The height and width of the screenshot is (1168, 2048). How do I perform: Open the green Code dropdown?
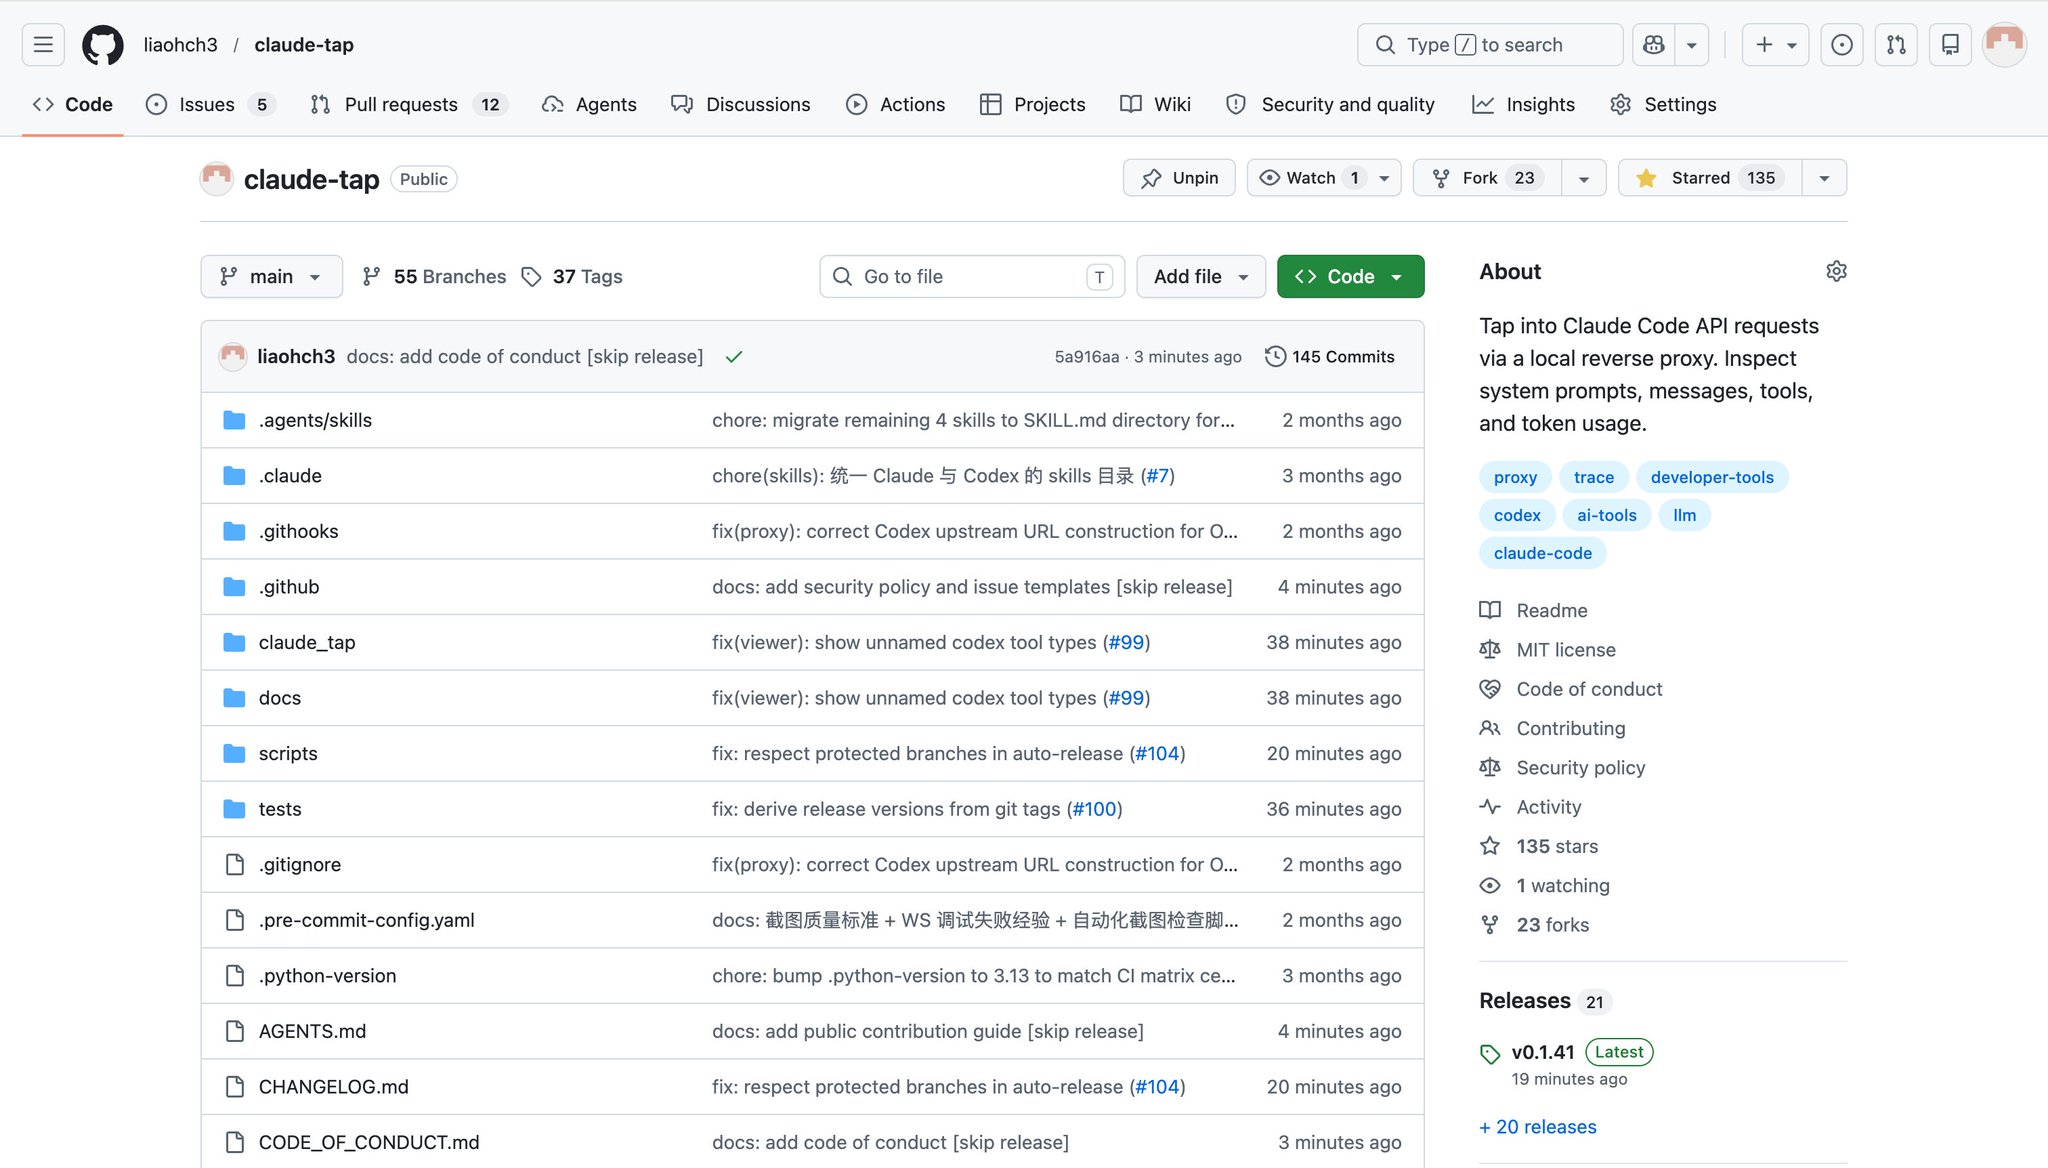click(1350, 276)
